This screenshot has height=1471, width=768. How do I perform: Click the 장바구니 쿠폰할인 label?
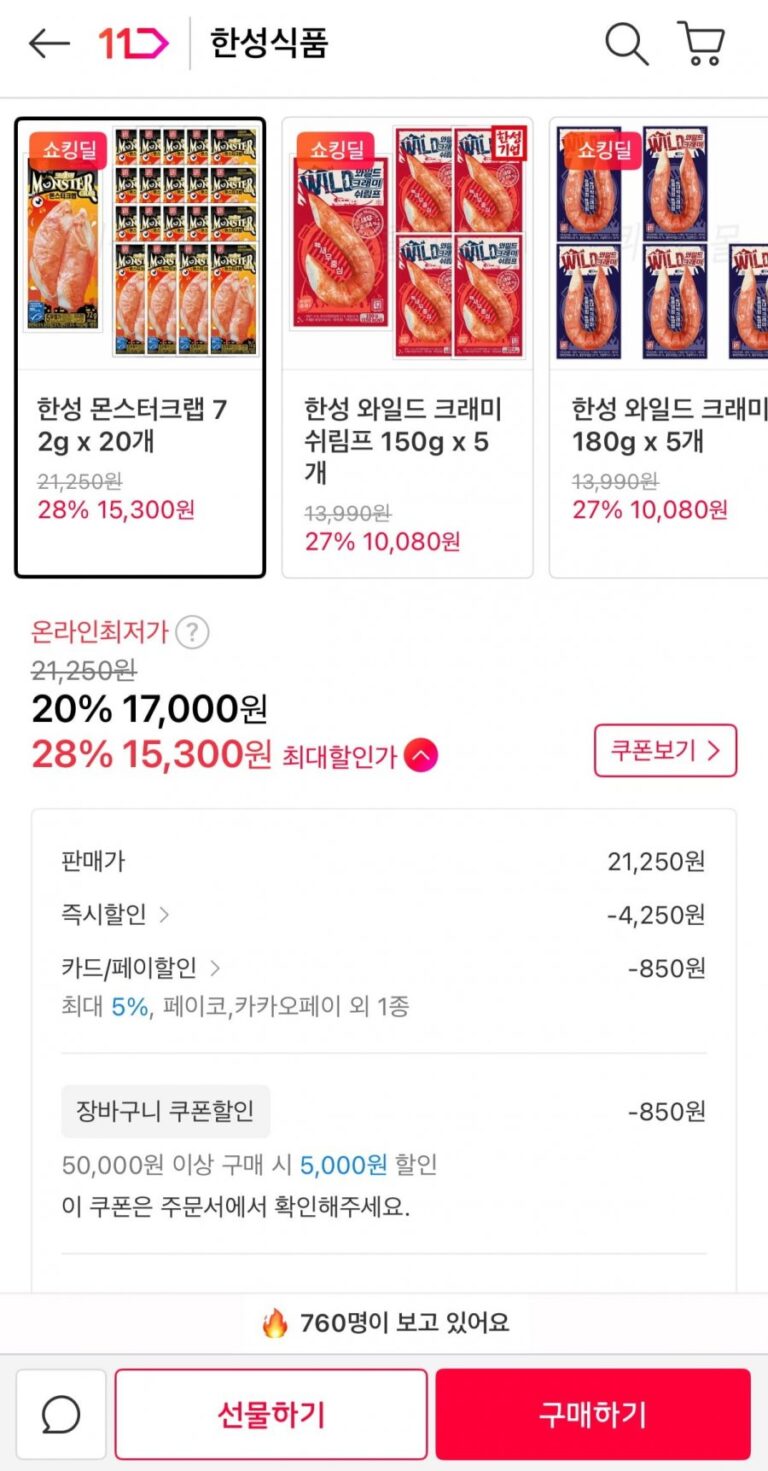pos(166,1111)
